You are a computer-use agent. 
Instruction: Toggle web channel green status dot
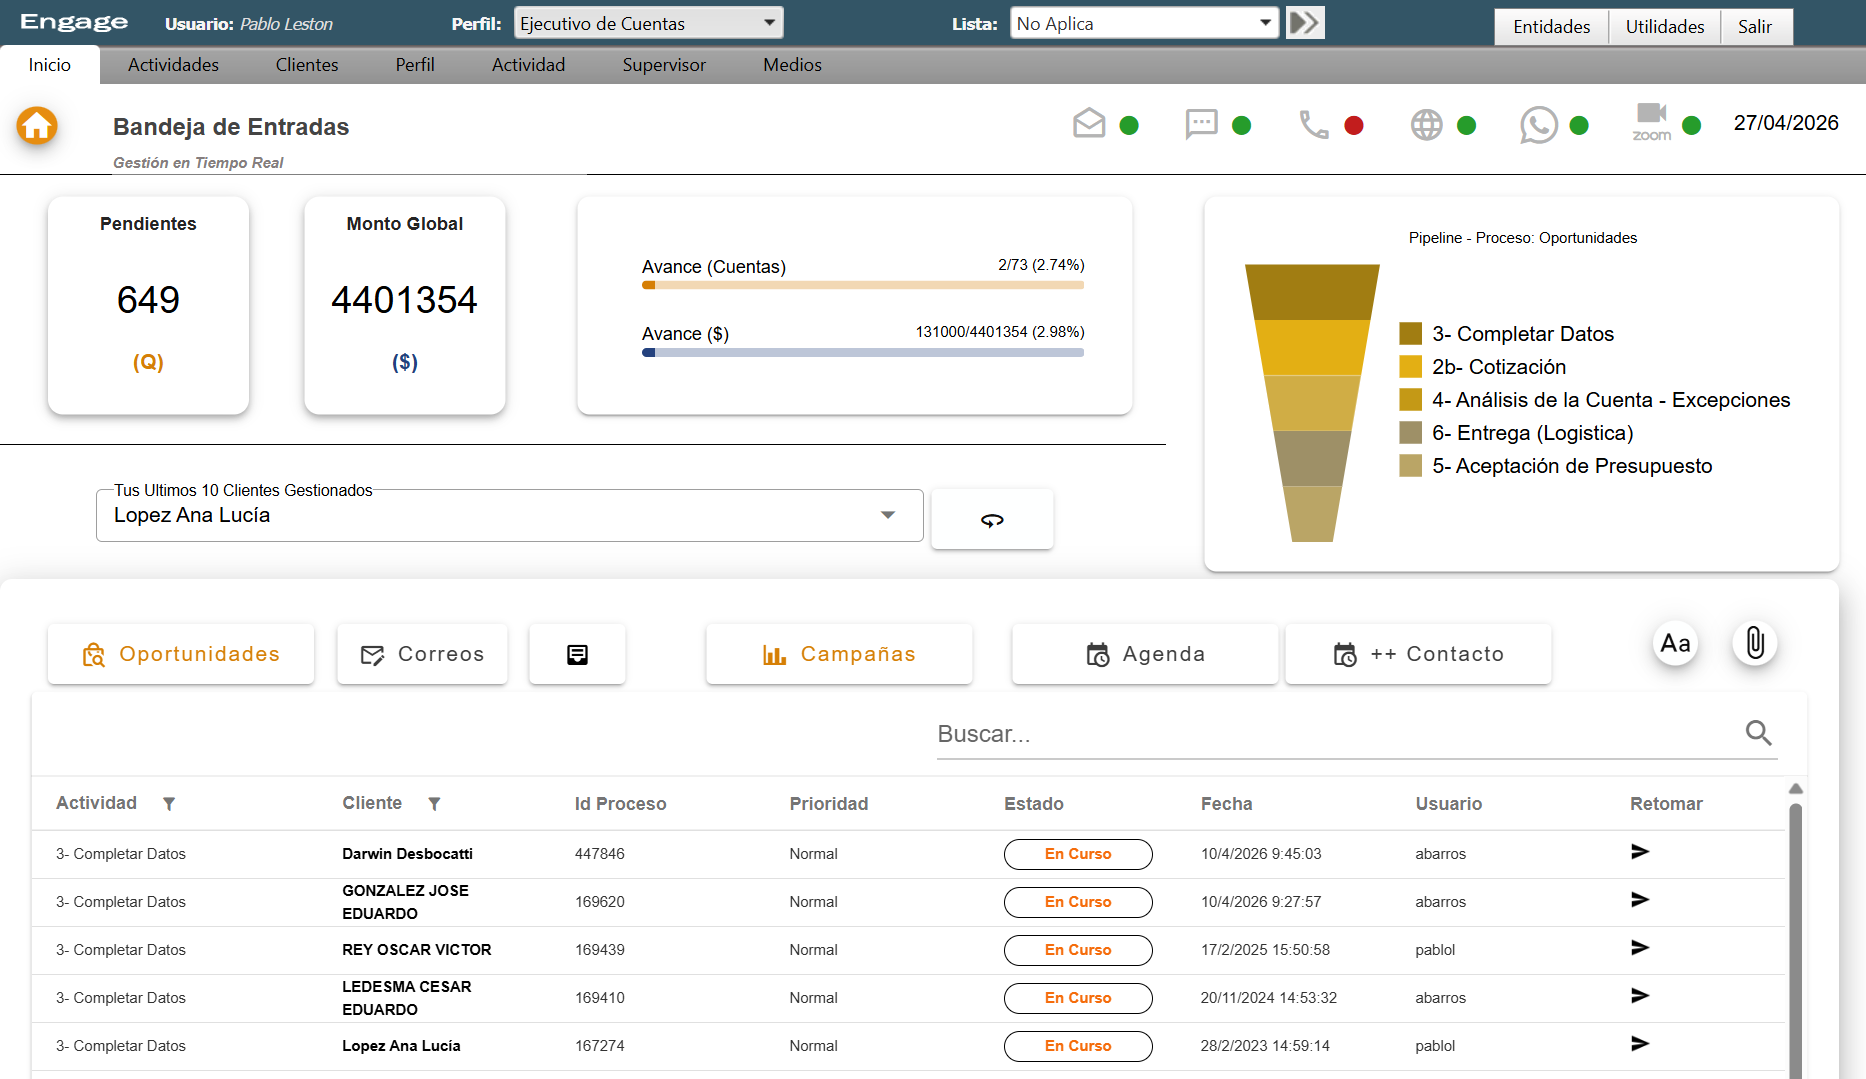[x=1466, y=125]
